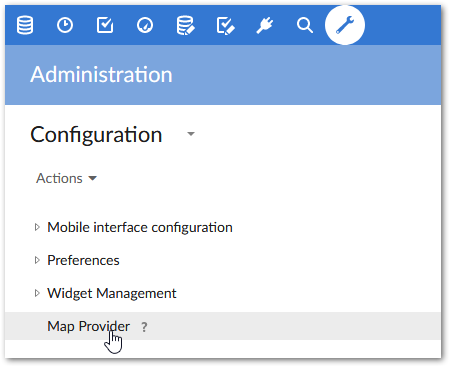Click the Mobile interface configuration label
The height and width of the screenshot is (367, 450).
140,228
